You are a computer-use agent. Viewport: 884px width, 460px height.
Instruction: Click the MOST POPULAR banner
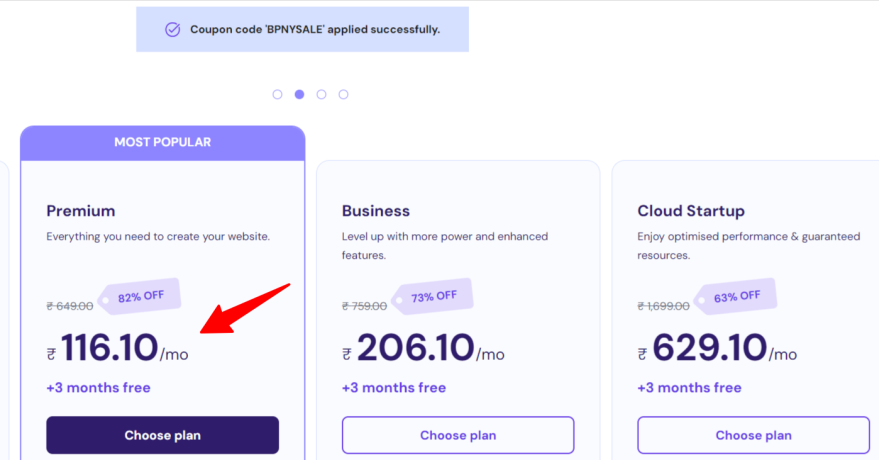pyautogui.click(x=162, y=142)
